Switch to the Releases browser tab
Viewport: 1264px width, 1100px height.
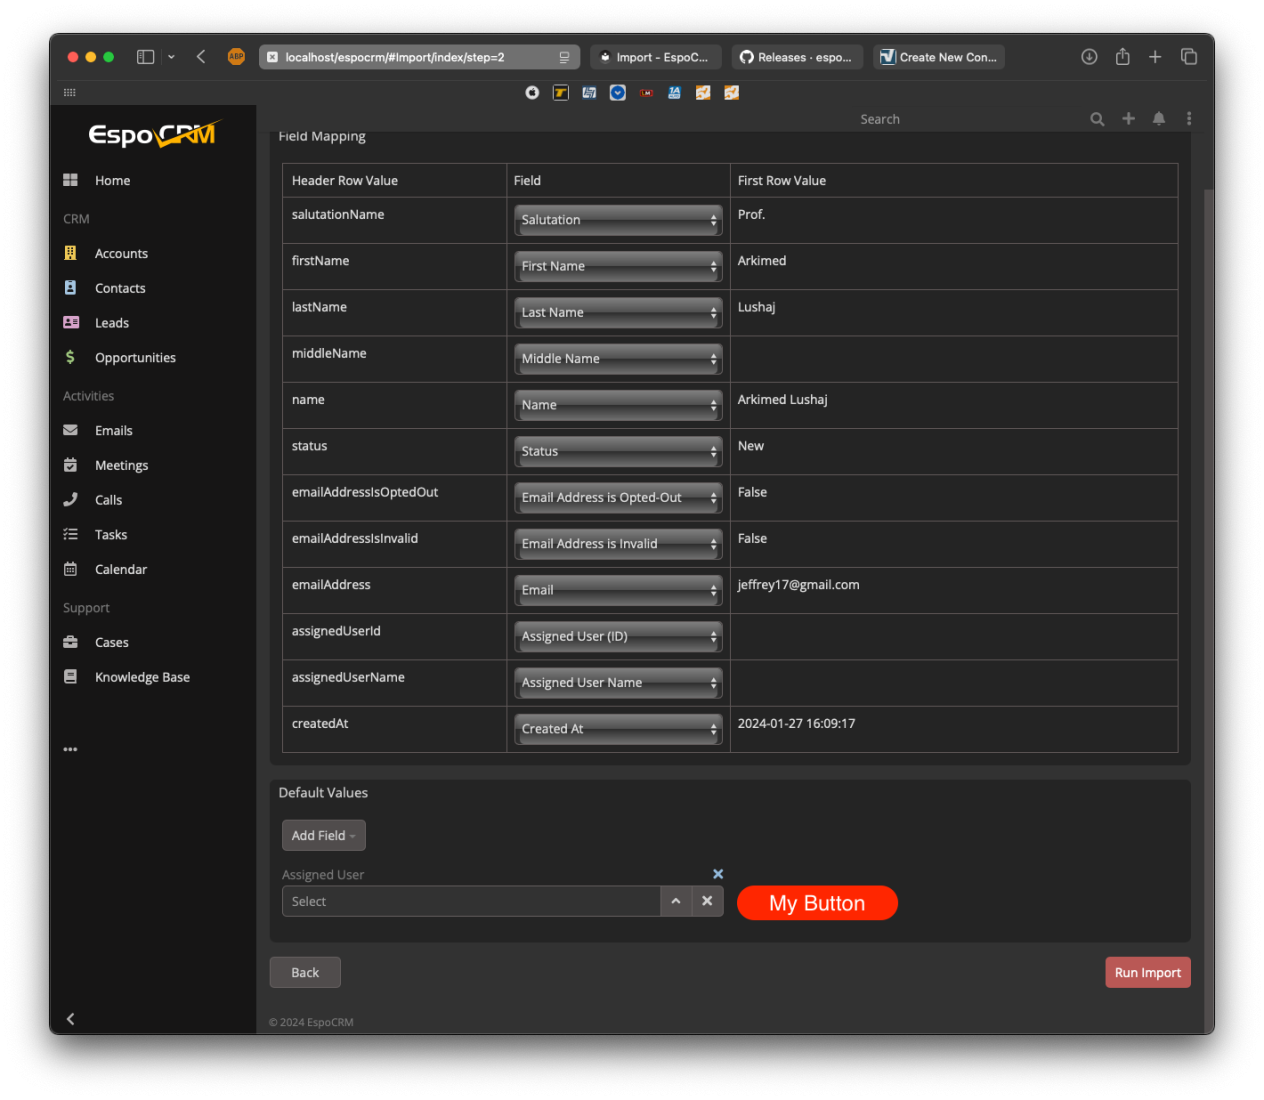[x=796, y=57]
